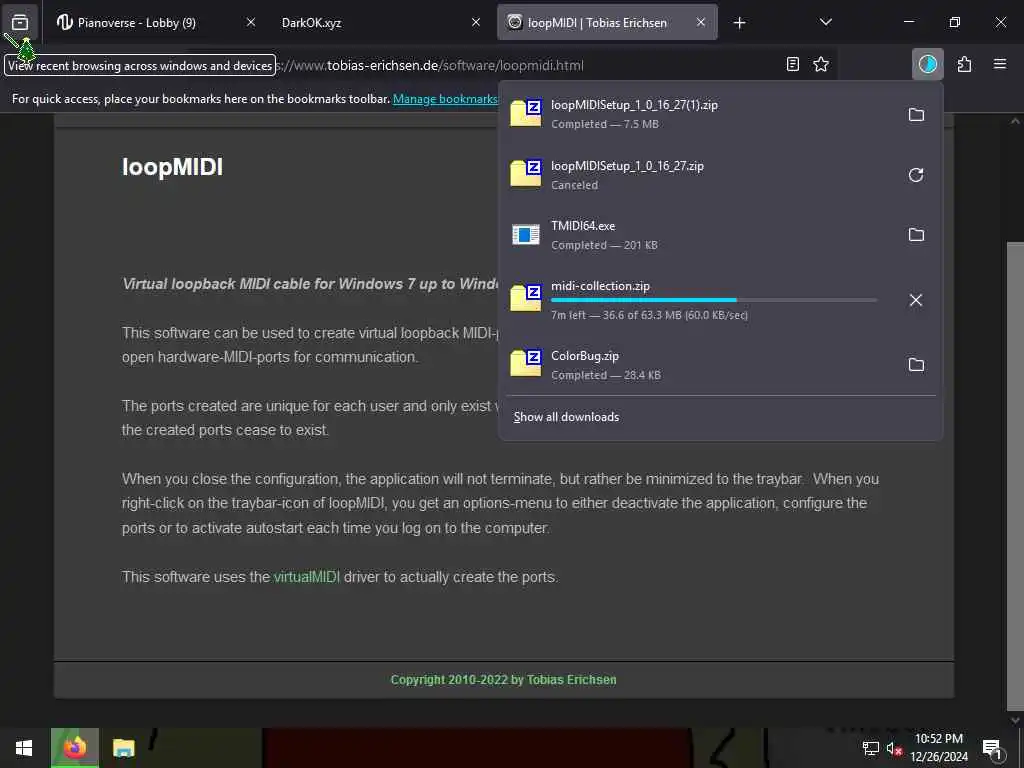
Task: Retry canceled loopMIDISetup_1_0_16_27.zip download
Action: tap(916, 175)
